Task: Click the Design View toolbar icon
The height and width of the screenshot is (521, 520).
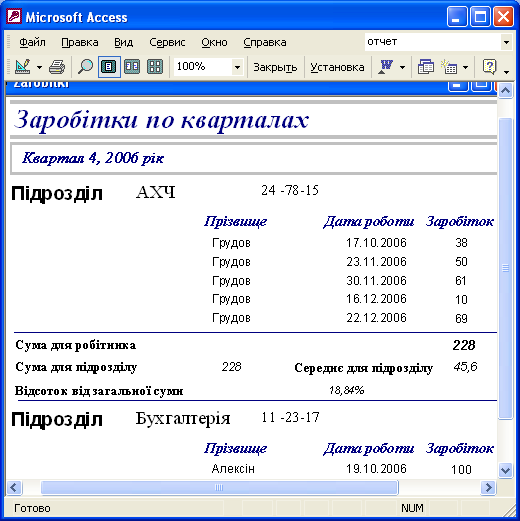Action: pyautogui.click(x=23, y=67)
